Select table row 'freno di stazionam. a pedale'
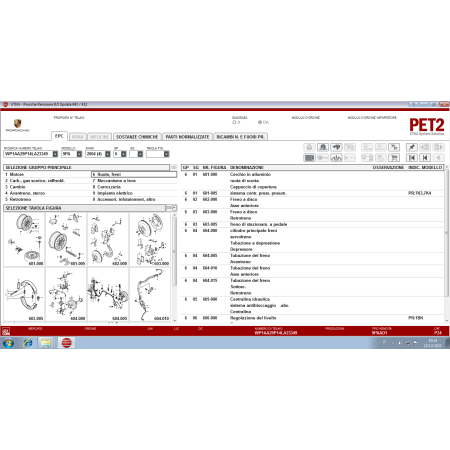The width and height of the screenshot is (450, 450). pos(313,224)
